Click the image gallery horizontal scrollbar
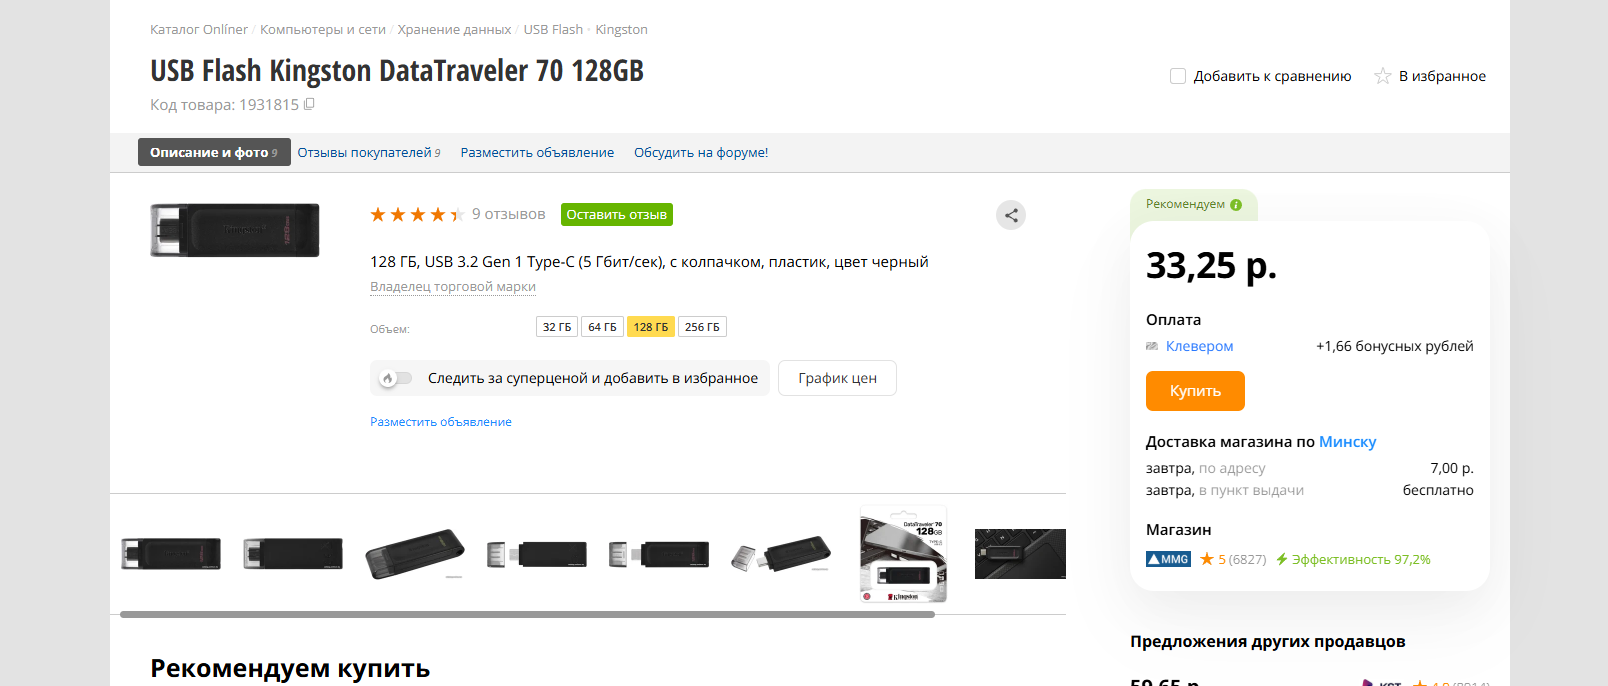Viewport: 1608px width, 686px height. (x=527, y=614)
